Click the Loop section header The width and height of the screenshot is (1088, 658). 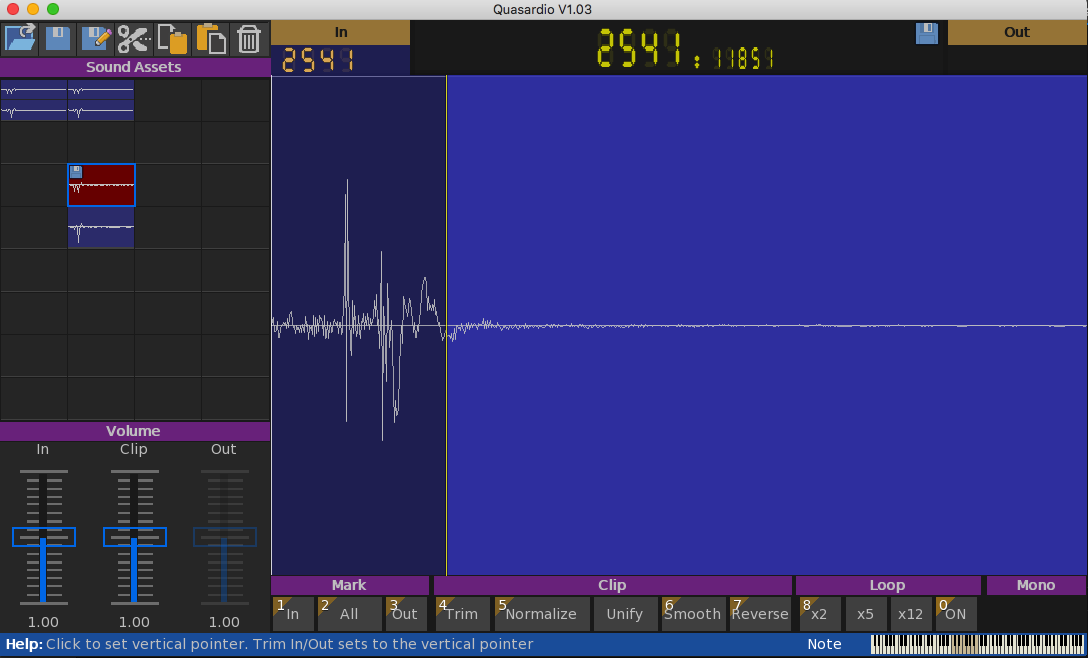click(x=888, y=585)
